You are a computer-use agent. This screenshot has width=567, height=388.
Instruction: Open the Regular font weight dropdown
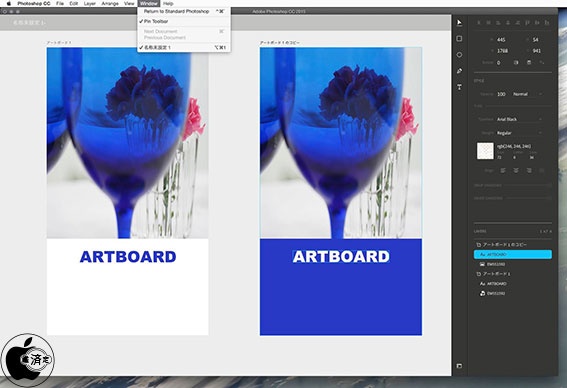pos(519,133)
